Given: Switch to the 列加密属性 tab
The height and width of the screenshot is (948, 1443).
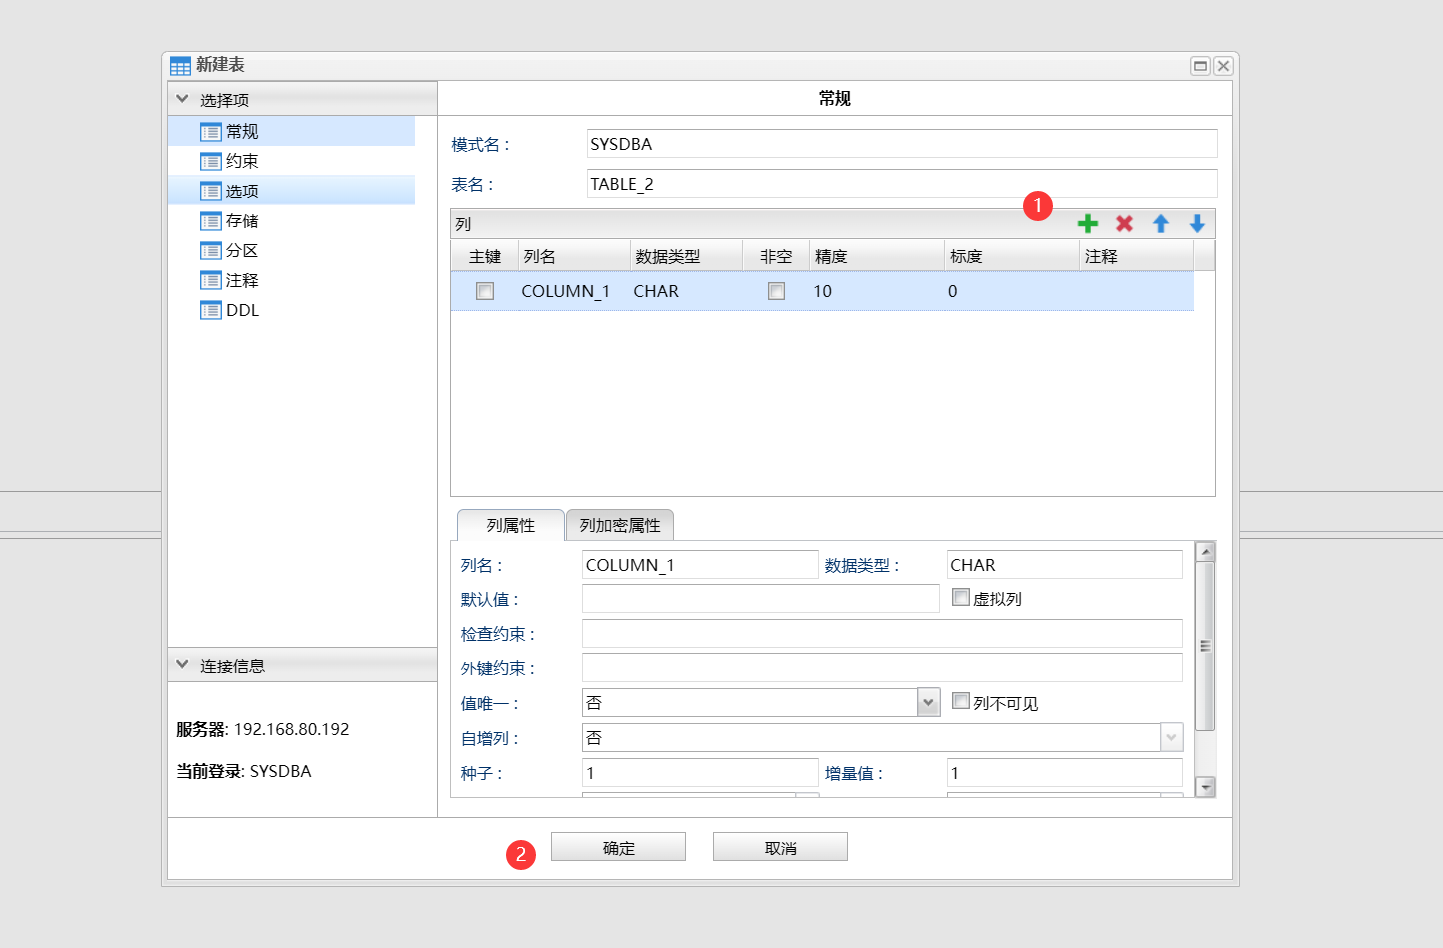Looking at the screenshot, I should [619, 524].
